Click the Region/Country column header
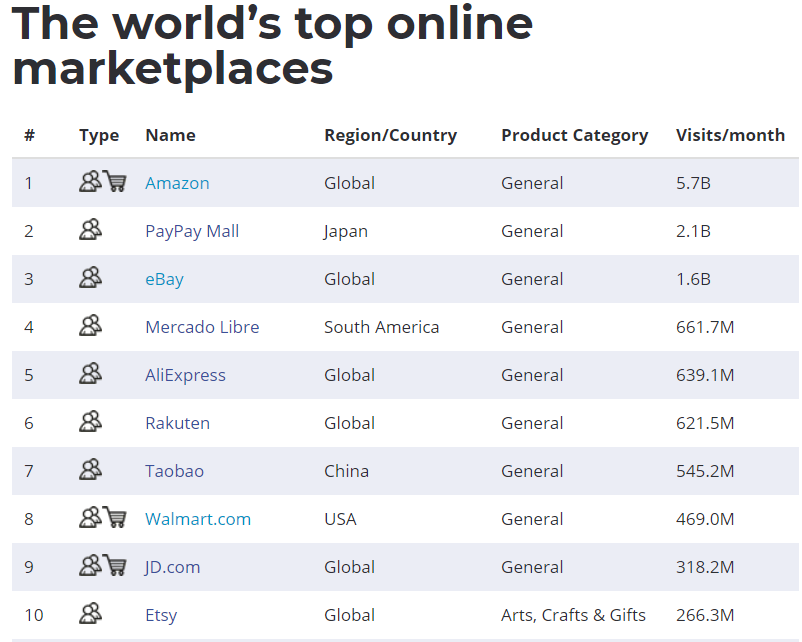The height and width of the screenshot is (642, 802). [391, 136]
